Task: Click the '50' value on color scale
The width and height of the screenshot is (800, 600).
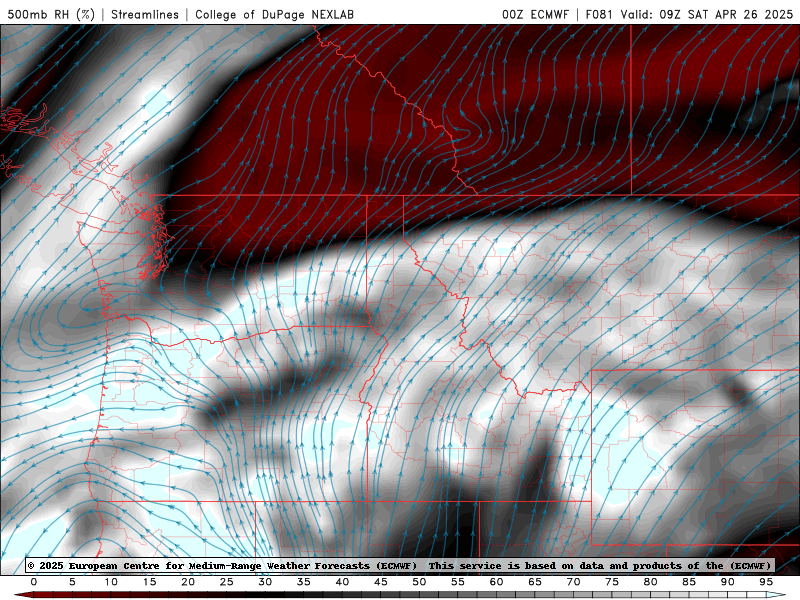Action: pos(419,582)
